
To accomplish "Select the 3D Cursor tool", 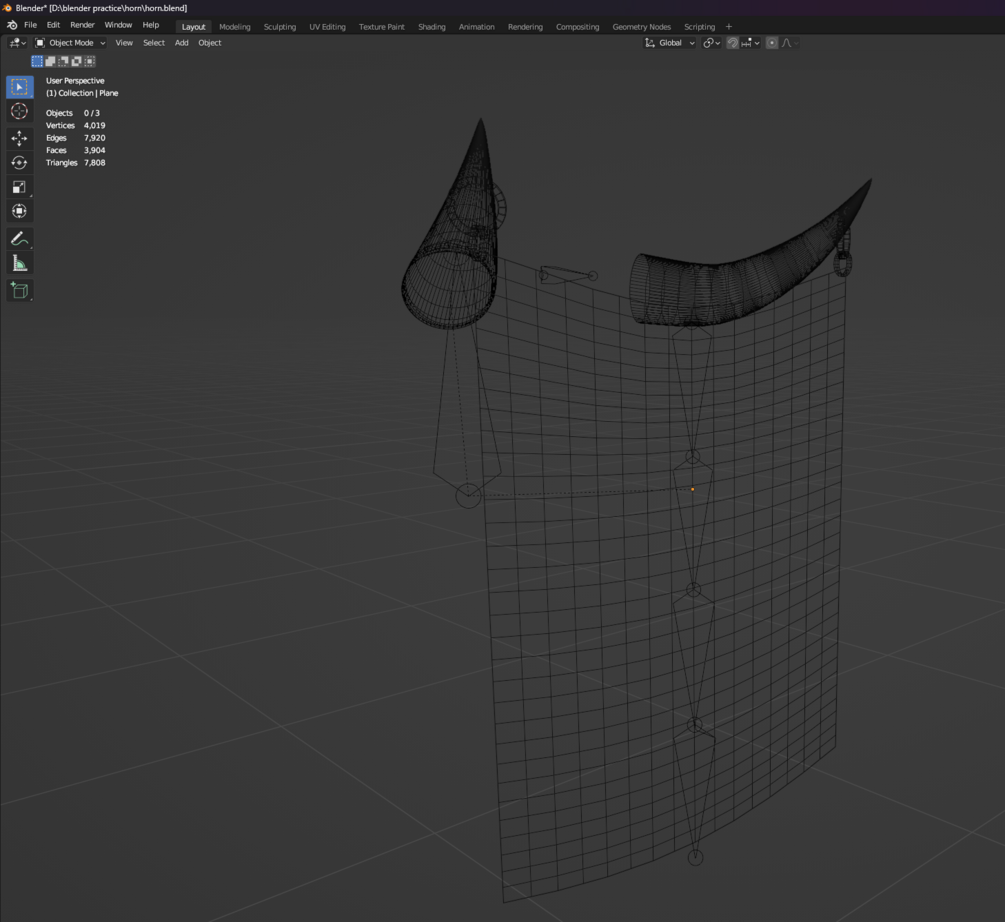I will point(19,111).
